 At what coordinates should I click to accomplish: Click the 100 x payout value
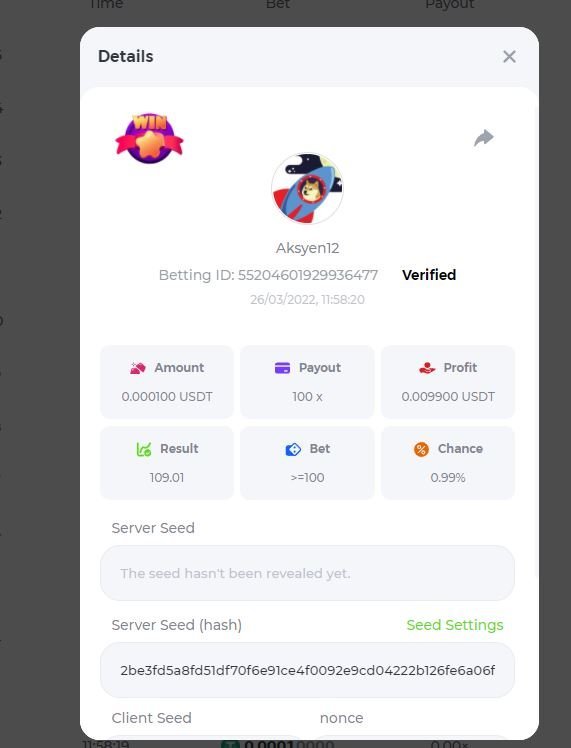[307, 396]
